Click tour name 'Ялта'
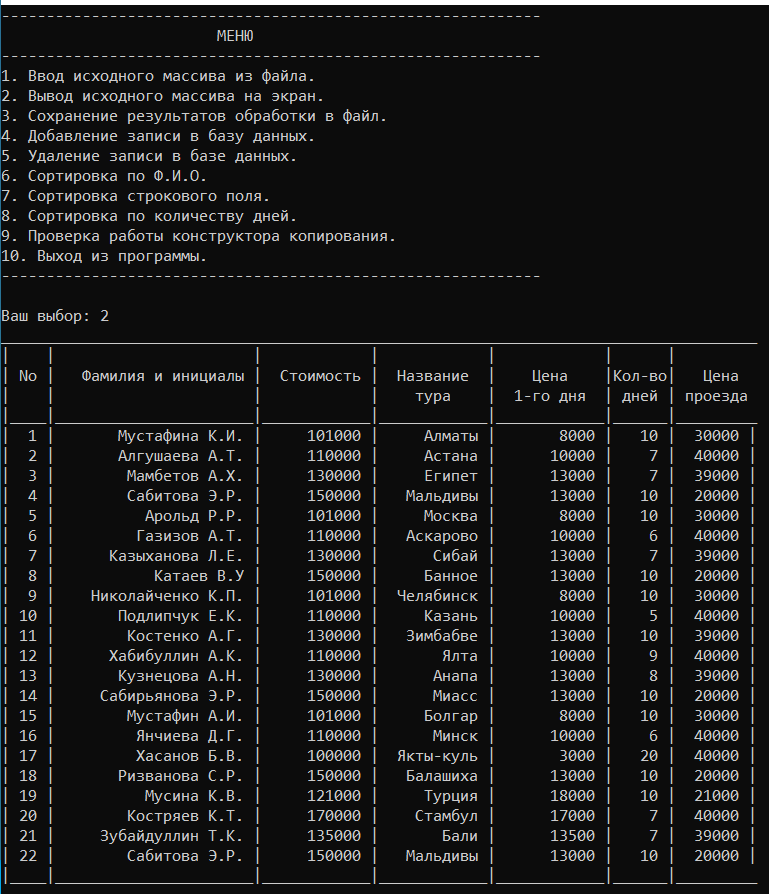This screenshot has height=894, width=769. click(460, 656)
